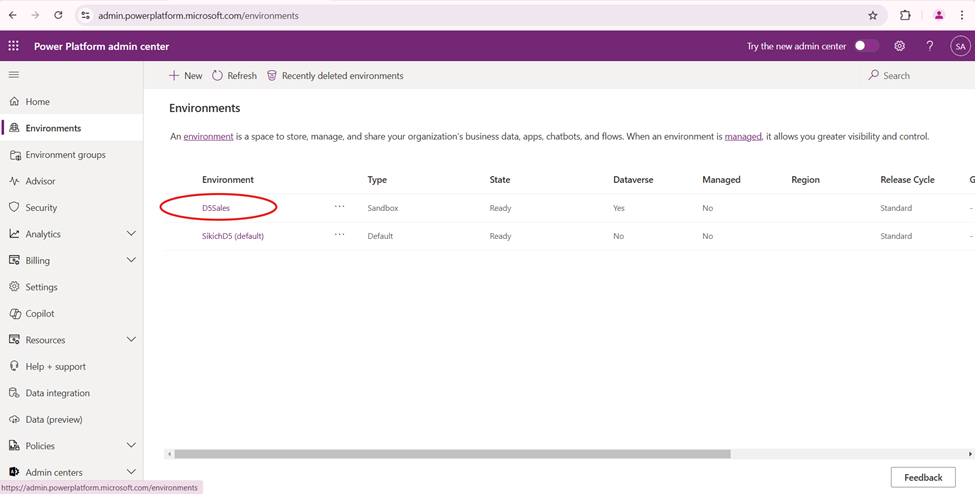Open the DSSales environment link
The height and width of the screenshot is (494, 975).
(x=216, y=208)
